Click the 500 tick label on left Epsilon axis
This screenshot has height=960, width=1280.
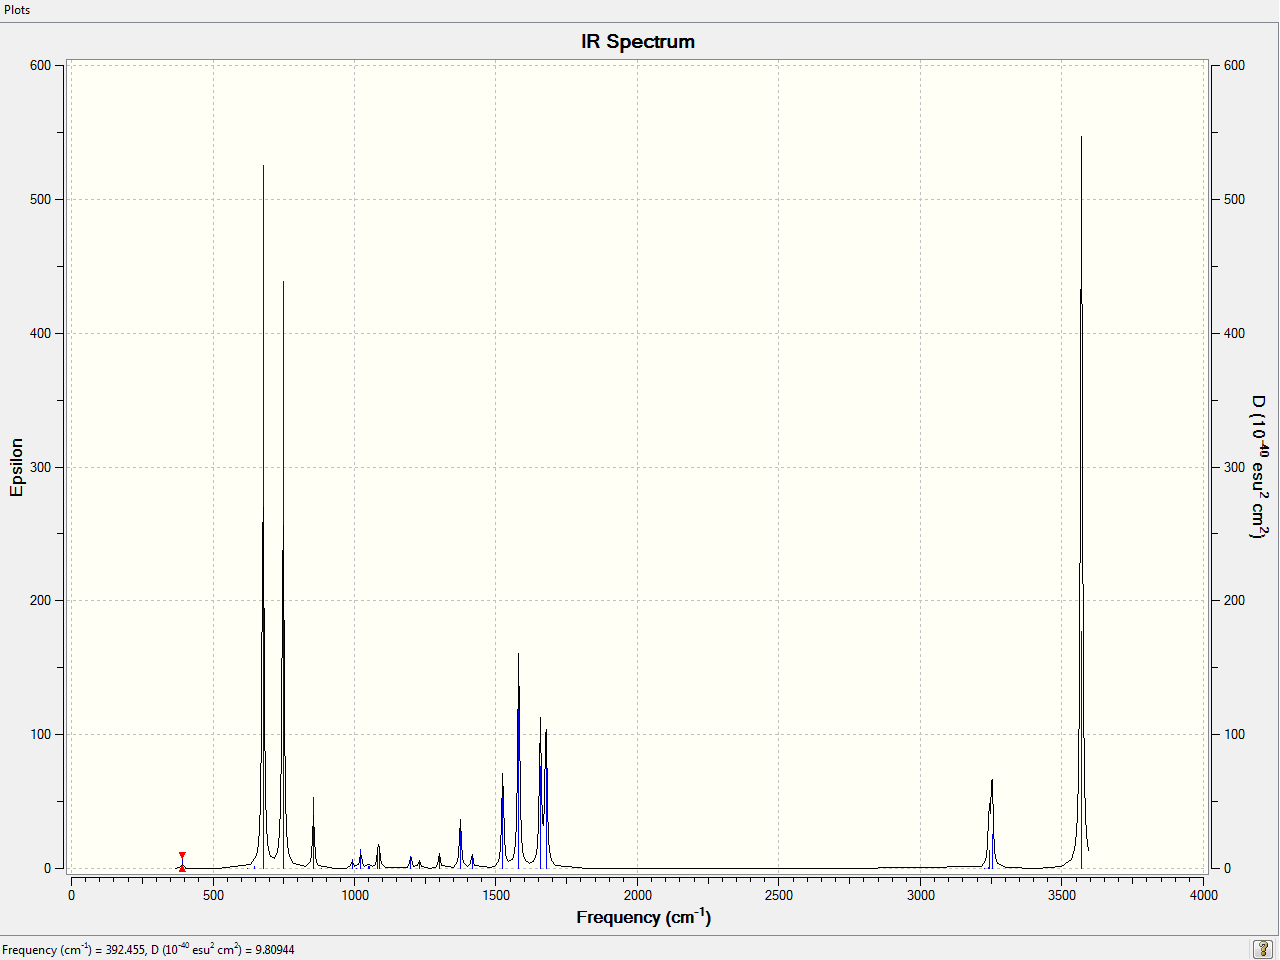[40, 199]
